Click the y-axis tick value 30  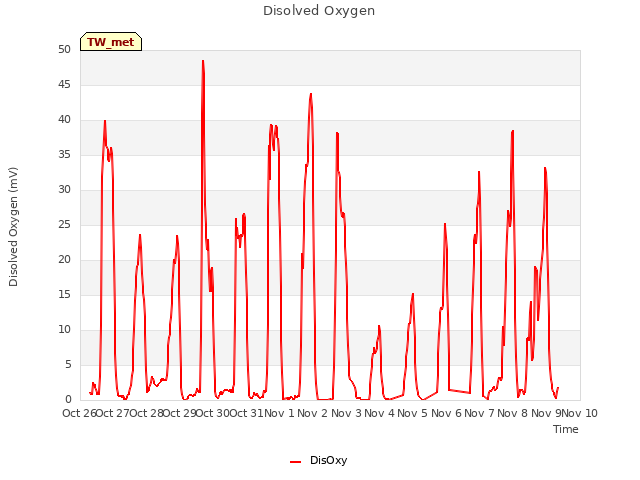point(64,189)
